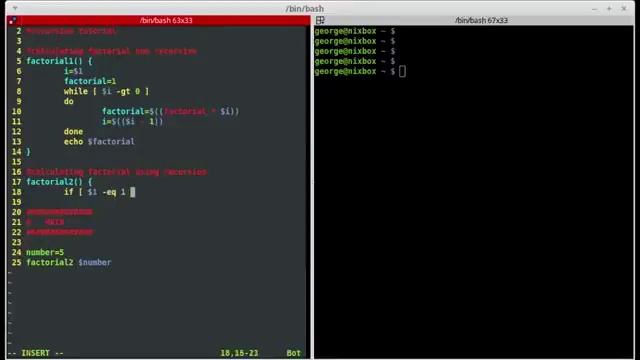This screenshot has height=360, width=640.
Task: Click the '18,16-23' cursor position indicator
Action: [239, 353]
